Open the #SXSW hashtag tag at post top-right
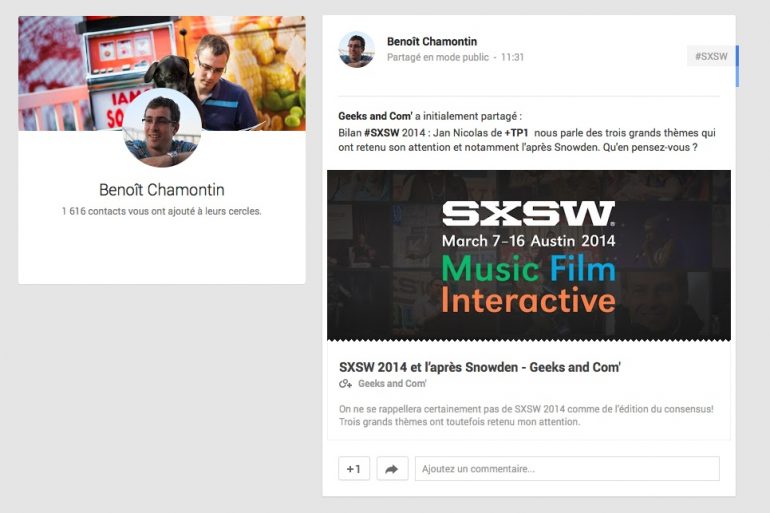770x513 pixels. pyautogui.click(x=711, y=57)
